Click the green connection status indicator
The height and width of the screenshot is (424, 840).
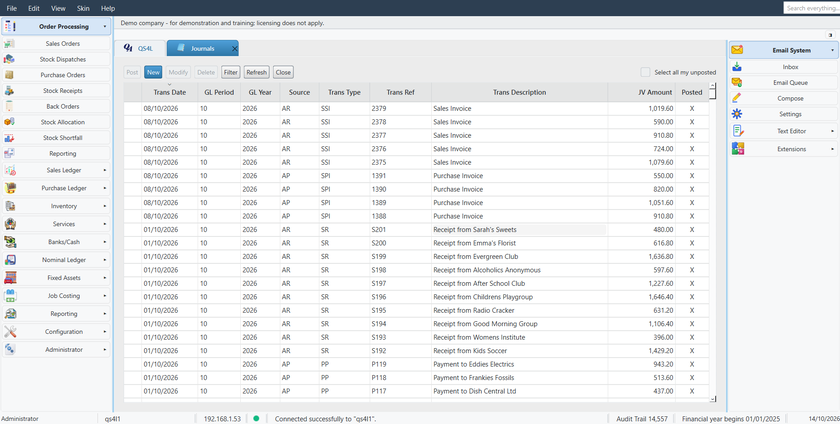(256, 419)
